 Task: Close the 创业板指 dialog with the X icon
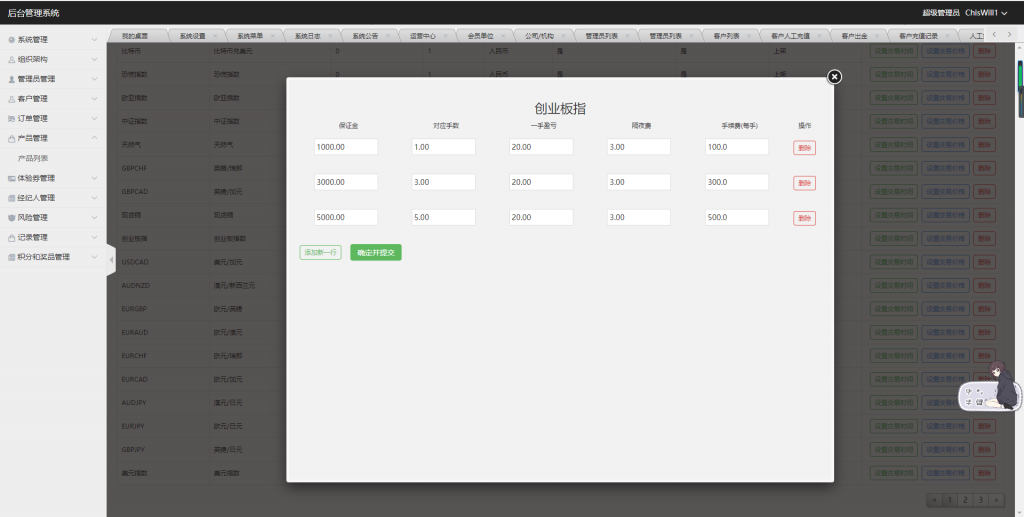(x=834, y=77)
